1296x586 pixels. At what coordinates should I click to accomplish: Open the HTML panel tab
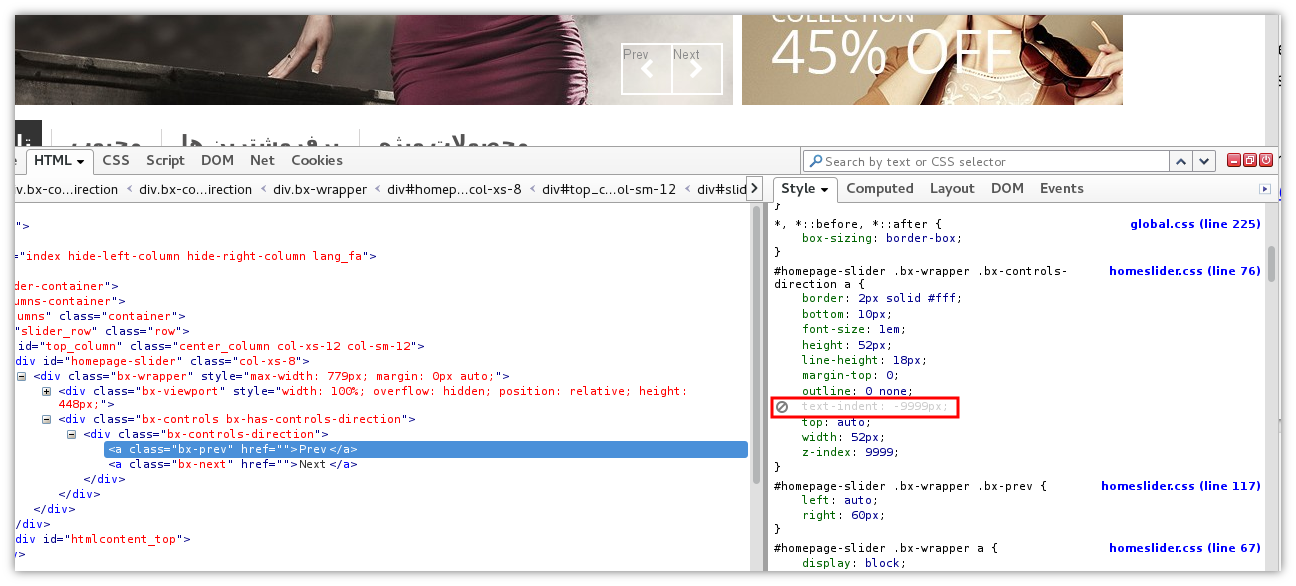point(59,160)
